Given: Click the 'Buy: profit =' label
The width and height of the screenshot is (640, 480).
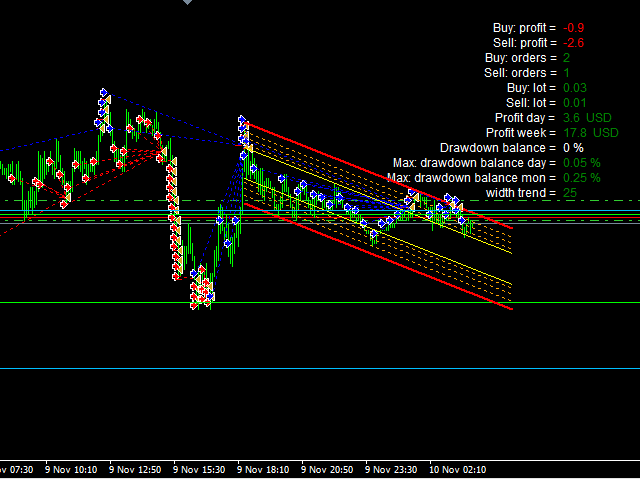Looking at the screenshot, I should 524,28.
